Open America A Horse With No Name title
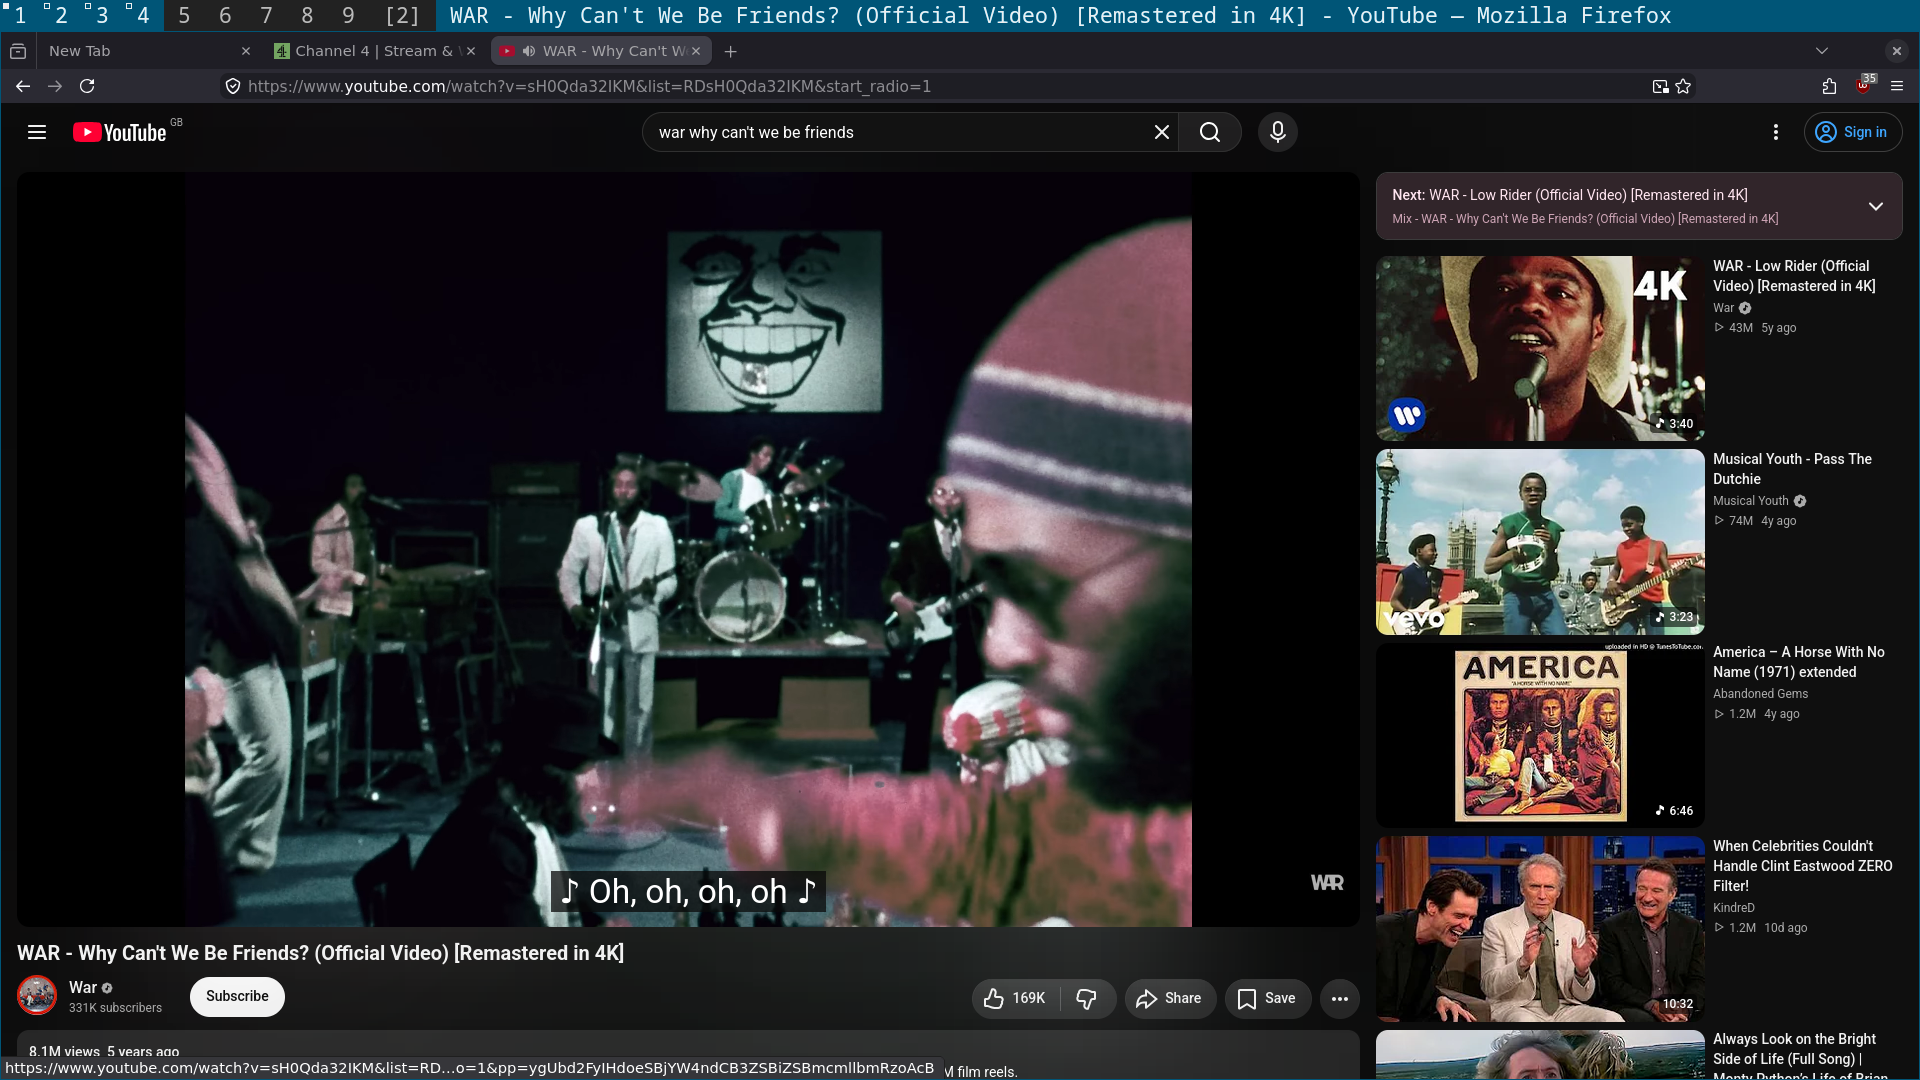Viewport: 1920px width, 1080px height. click(x=1798, y=662)
